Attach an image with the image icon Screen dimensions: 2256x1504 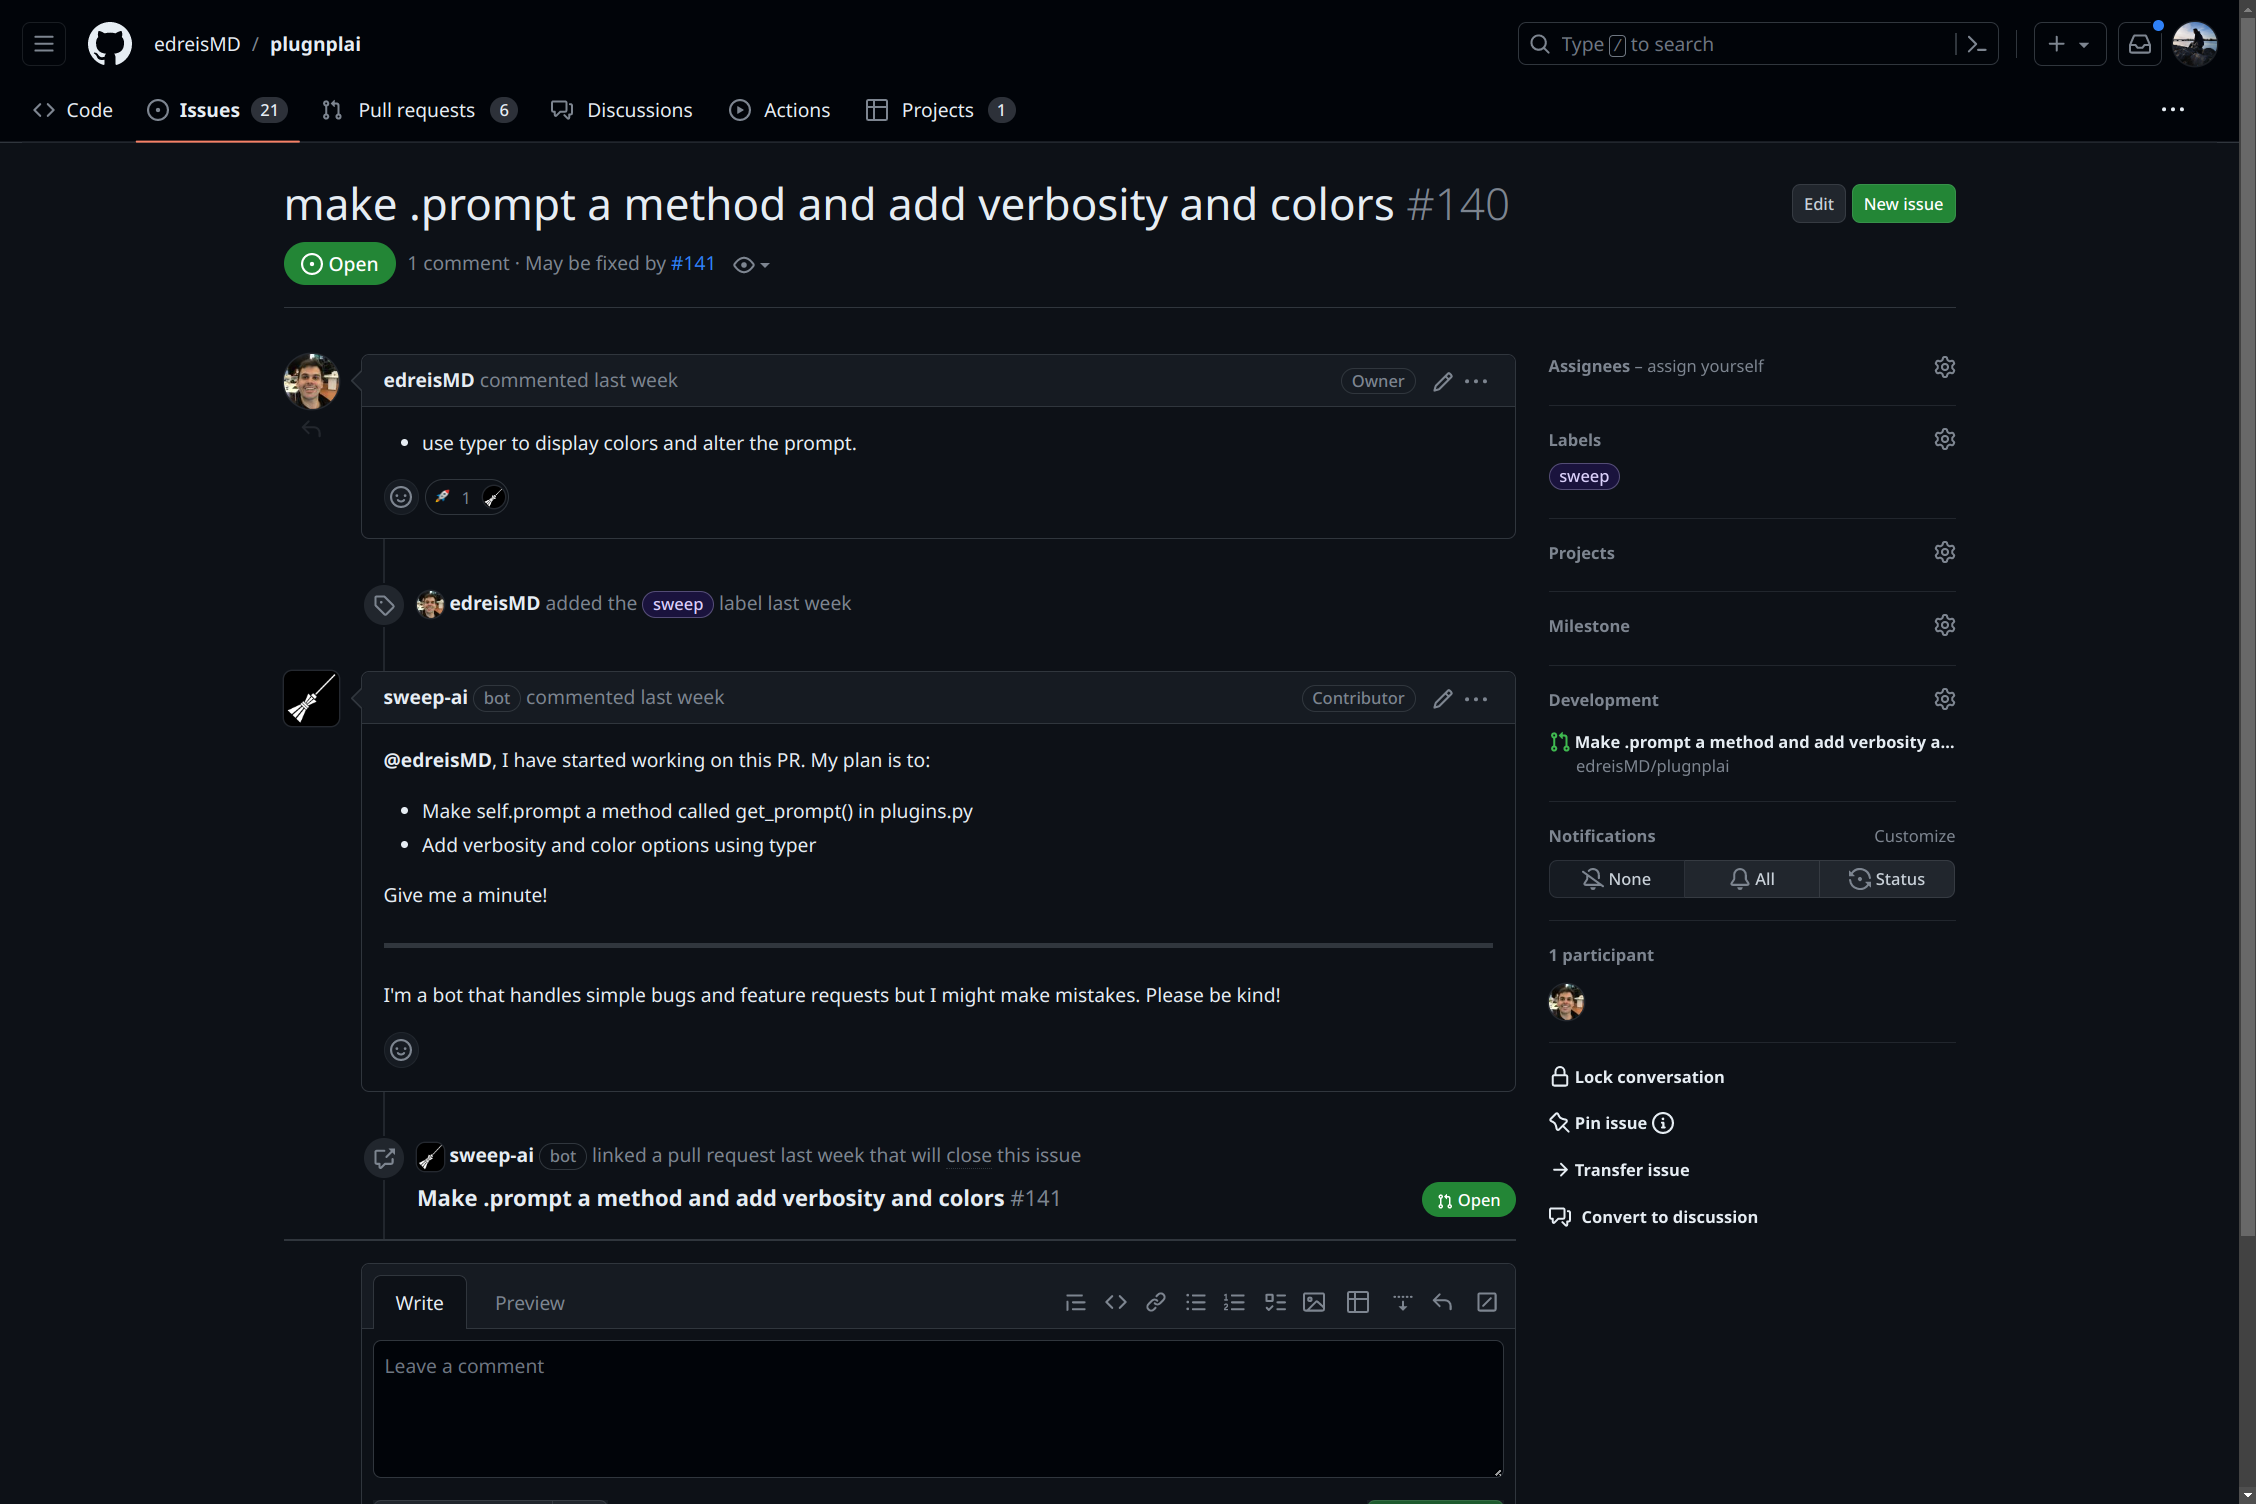(x=1314, y=1302)
